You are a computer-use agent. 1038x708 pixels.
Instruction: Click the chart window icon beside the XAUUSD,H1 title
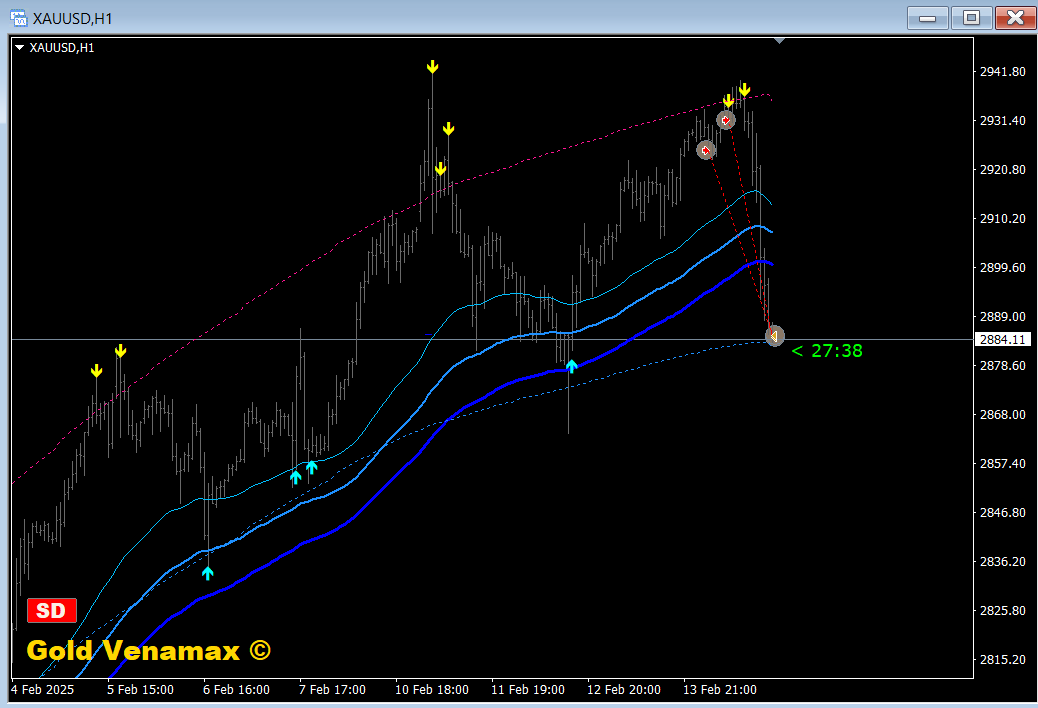(x=19, y=18)
